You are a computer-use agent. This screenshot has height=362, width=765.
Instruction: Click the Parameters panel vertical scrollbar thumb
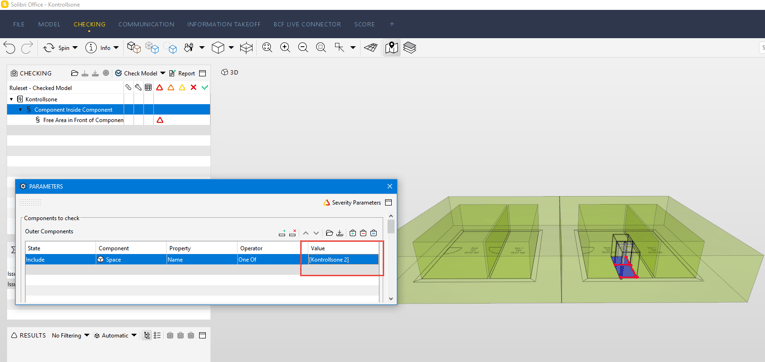click(x=391, y=226)
